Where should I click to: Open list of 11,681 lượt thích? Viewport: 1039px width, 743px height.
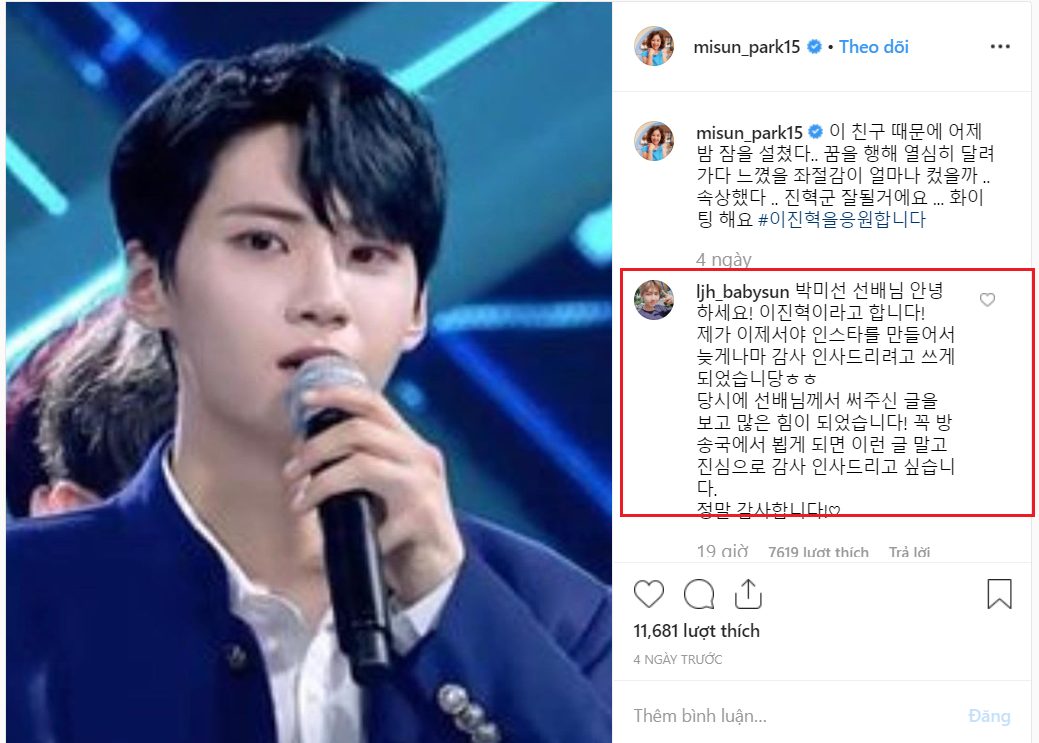click(x=696, y=631)
